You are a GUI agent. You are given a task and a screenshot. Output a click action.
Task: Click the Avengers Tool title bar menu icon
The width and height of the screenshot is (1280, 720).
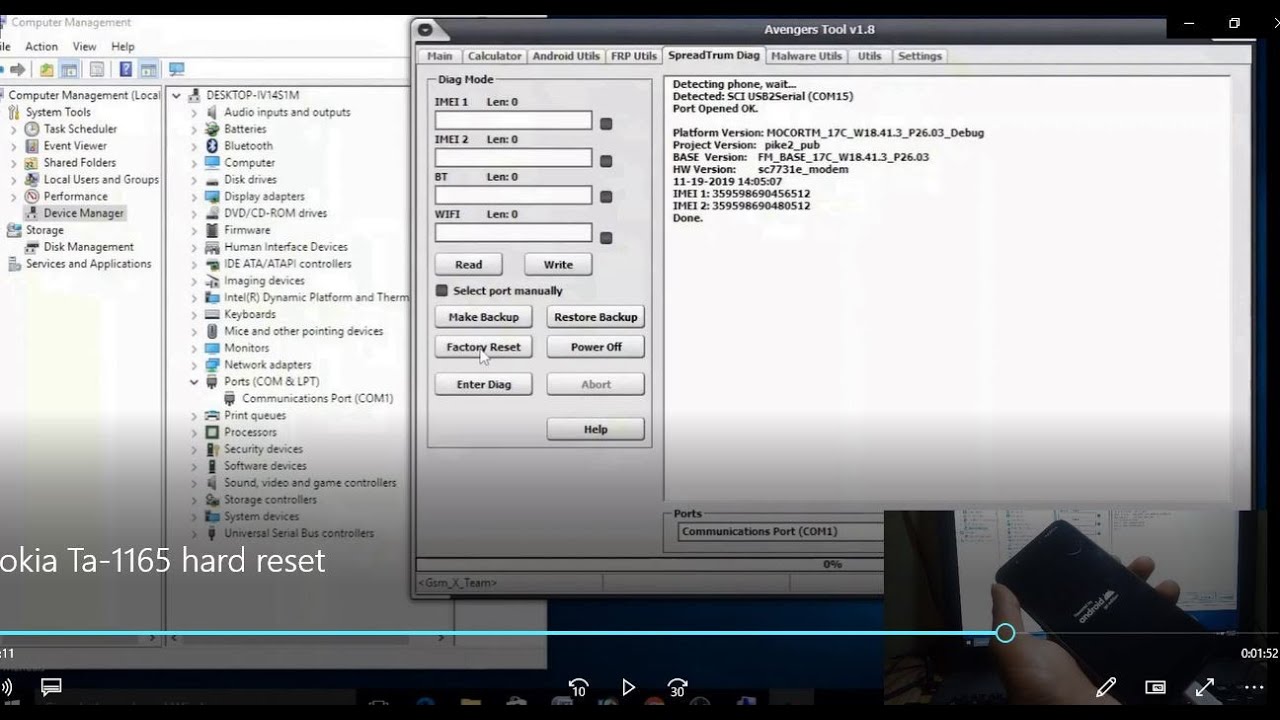(x=425, y=30)
